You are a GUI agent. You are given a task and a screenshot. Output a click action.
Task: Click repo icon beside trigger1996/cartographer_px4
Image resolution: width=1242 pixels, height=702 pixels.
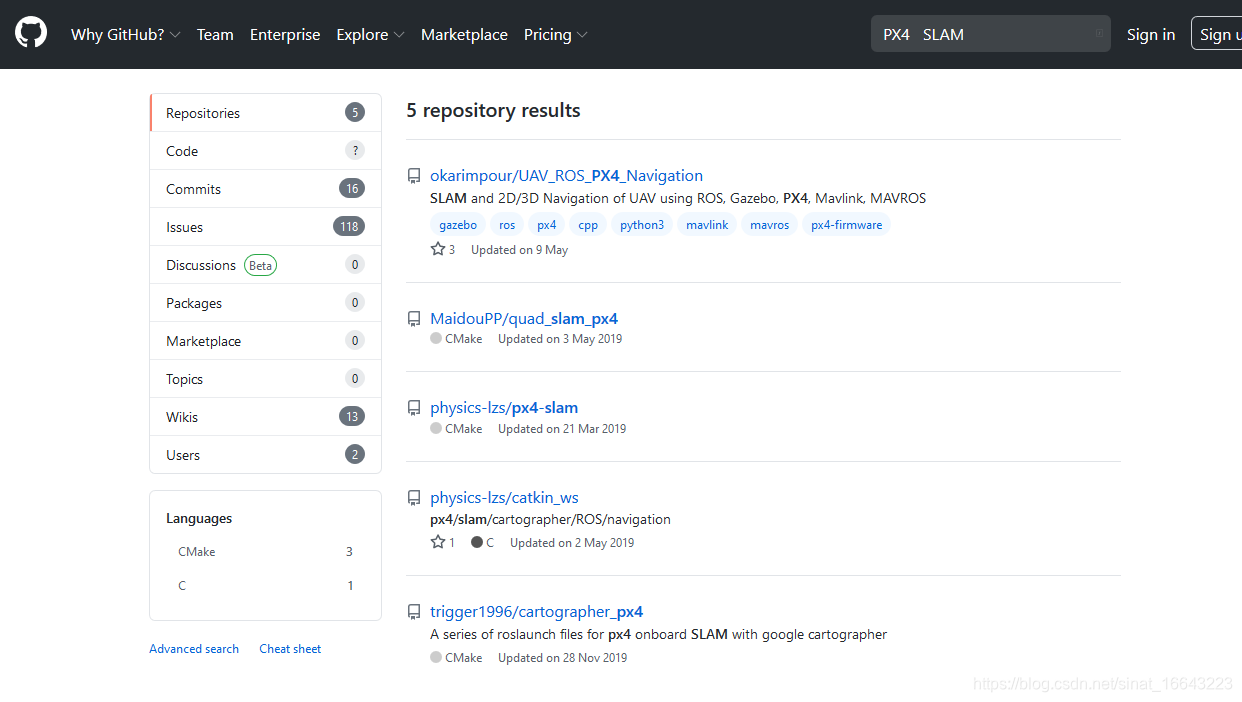pos(414,612)
